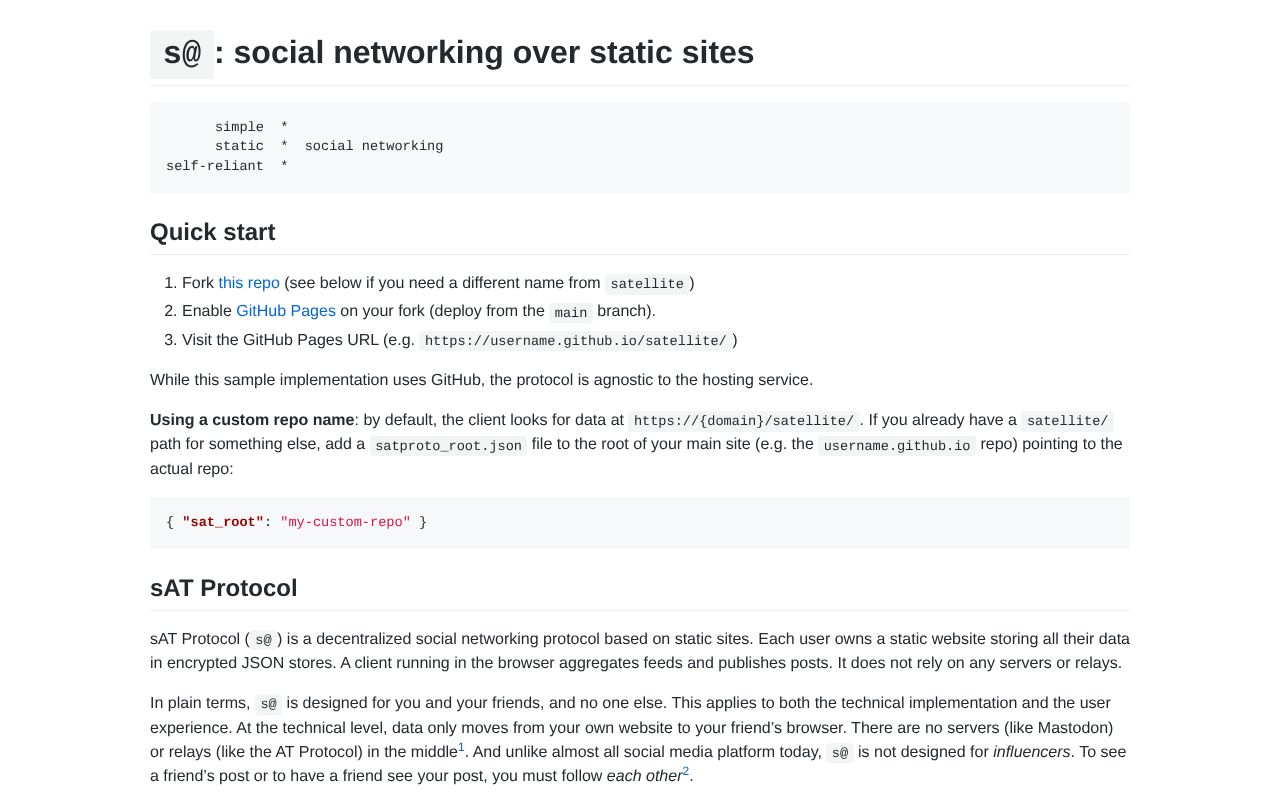Select the s@ badge in the page title
This screenshot has width=1280, height=800.
[x=182, y=54]
